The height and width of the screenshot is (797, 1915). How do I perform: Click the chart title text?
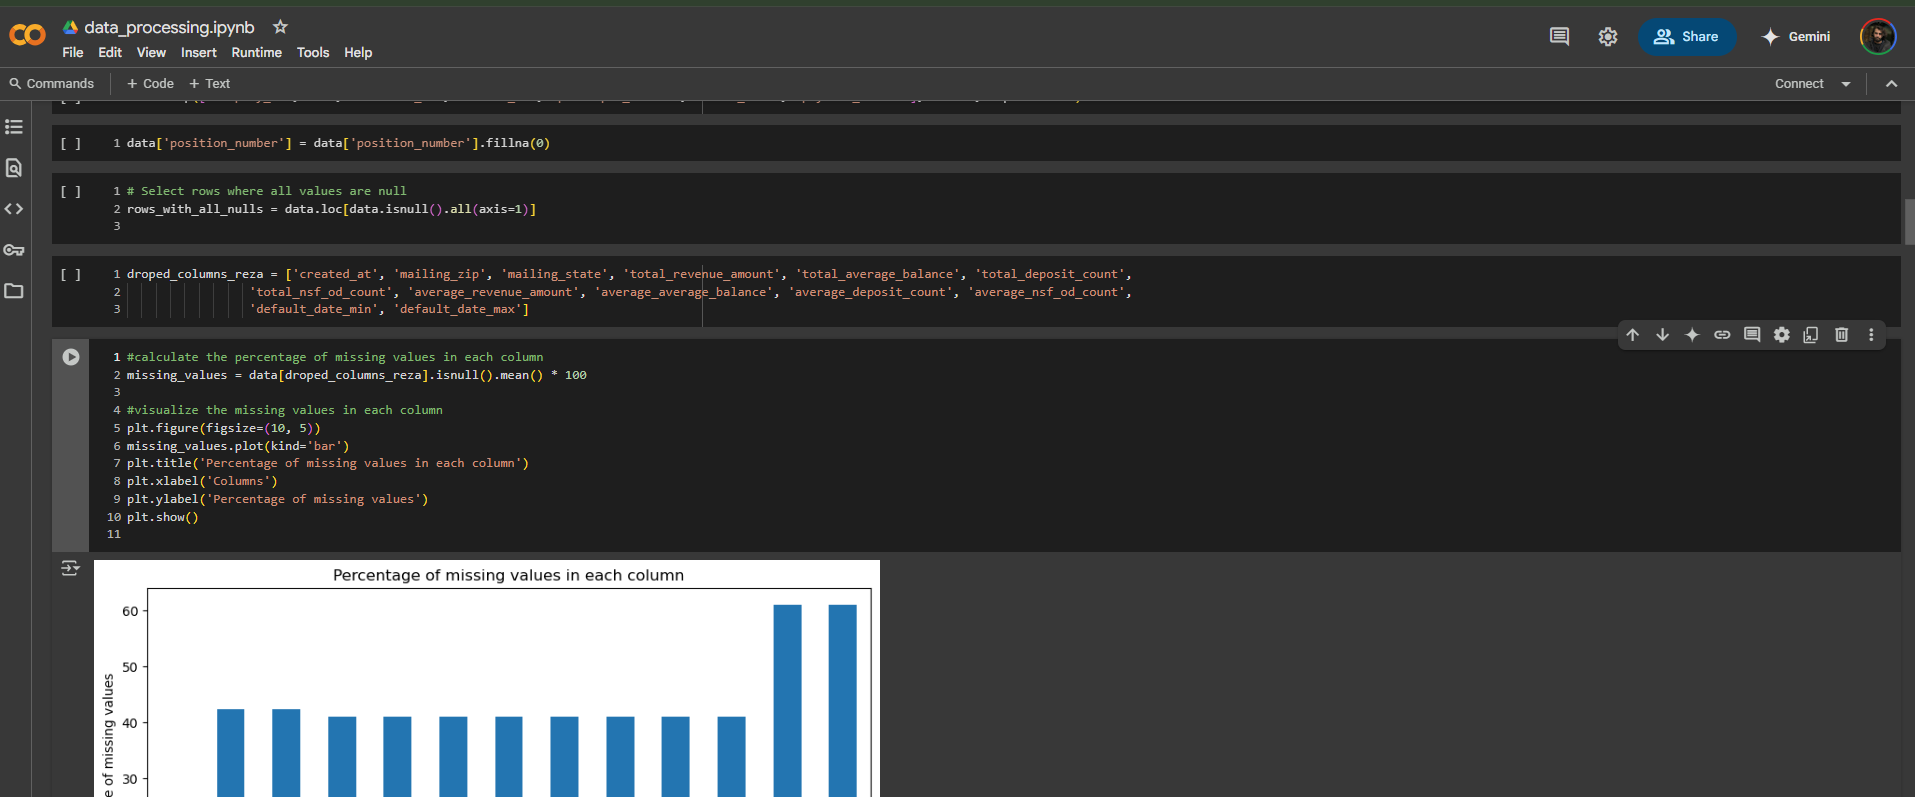click(x=508, y=575)
